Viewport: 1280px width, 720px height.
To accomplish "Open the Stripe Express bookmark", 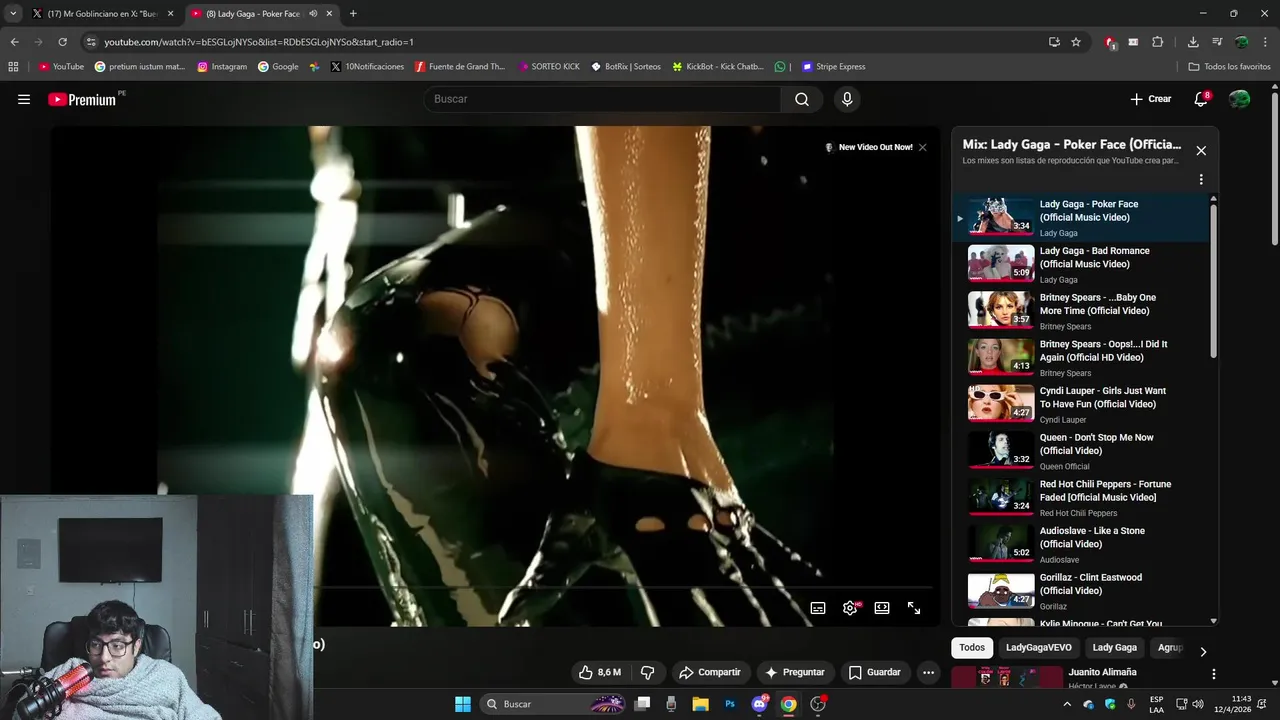I will point(833,67).
